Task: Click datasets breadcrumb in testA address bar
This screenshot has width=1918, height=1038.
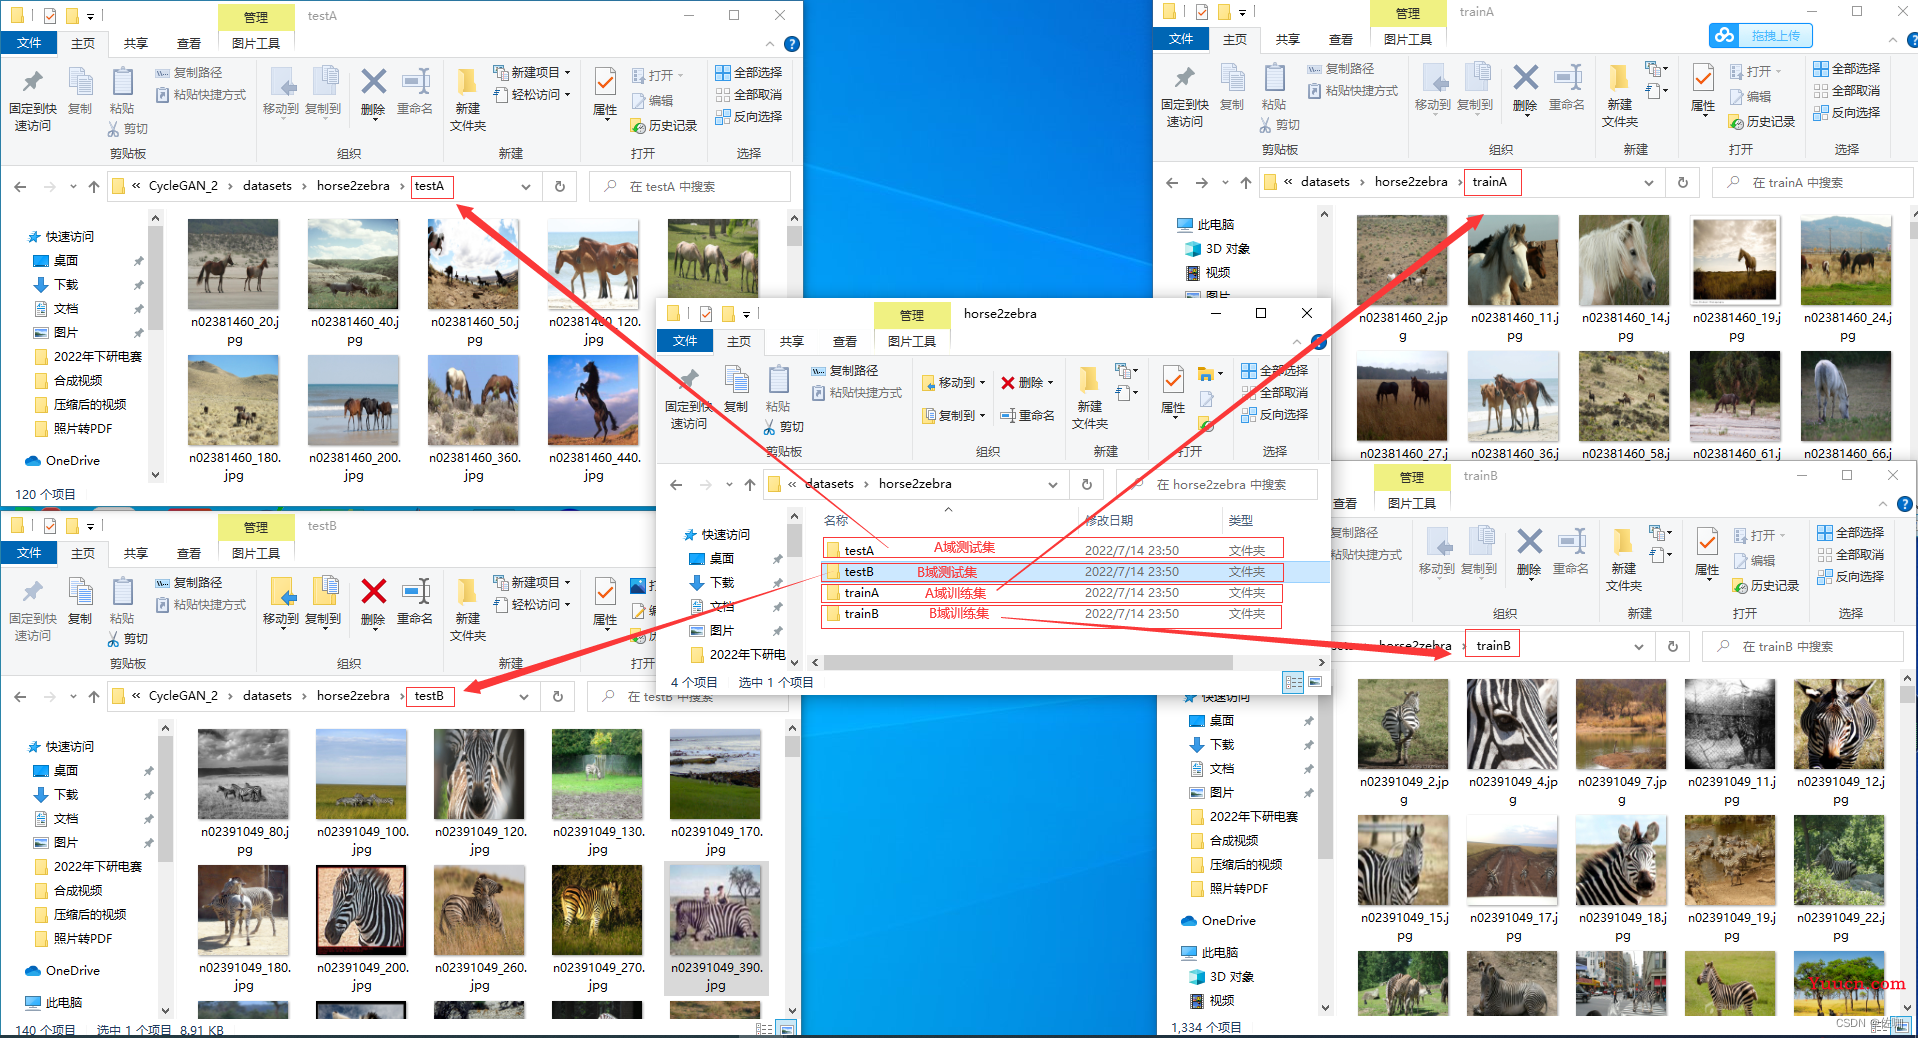Action: [267, 186]
